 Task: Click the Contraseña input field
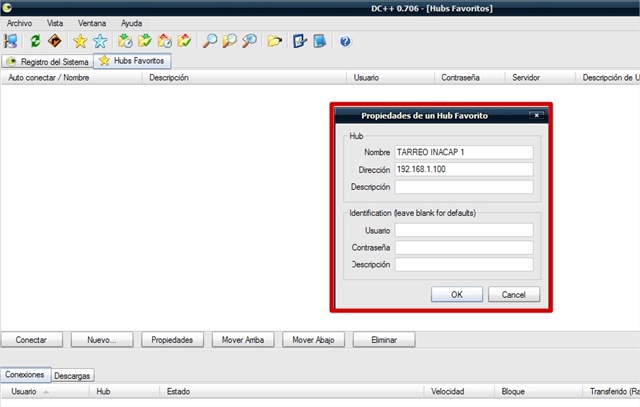(x=464, y=247)
